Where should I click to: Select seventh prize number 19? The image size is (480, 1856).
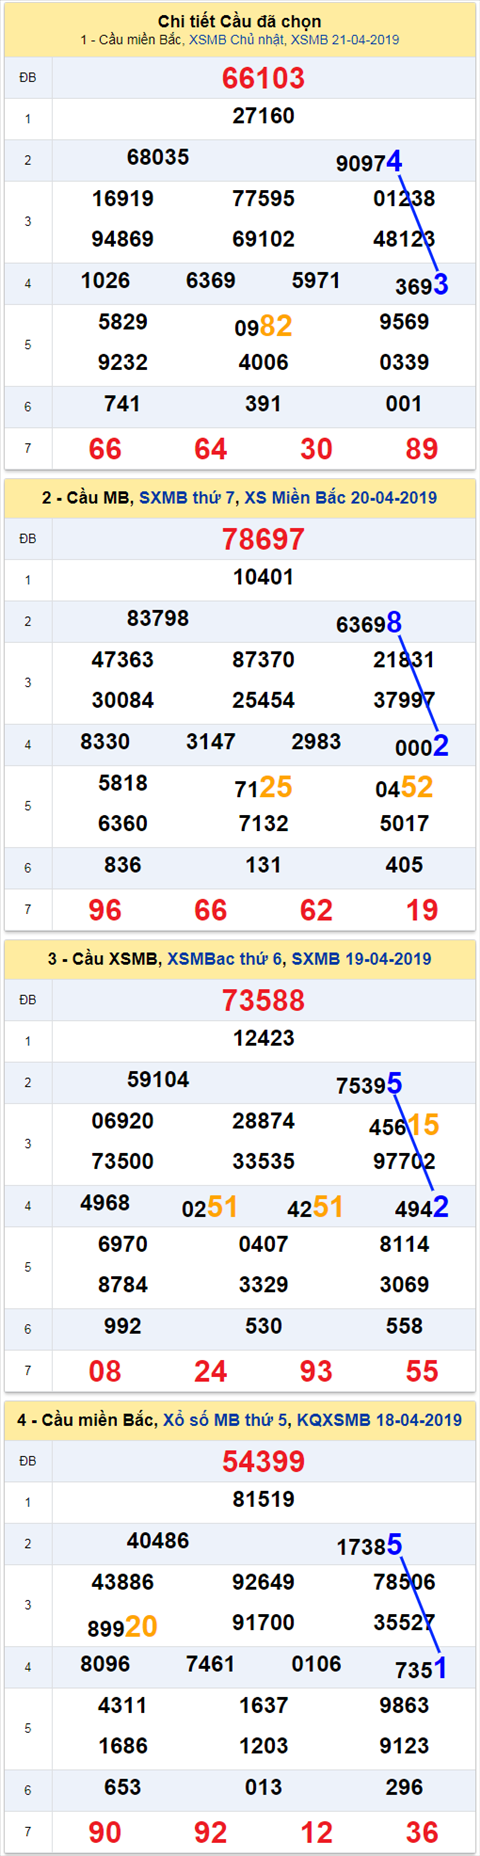422,910
